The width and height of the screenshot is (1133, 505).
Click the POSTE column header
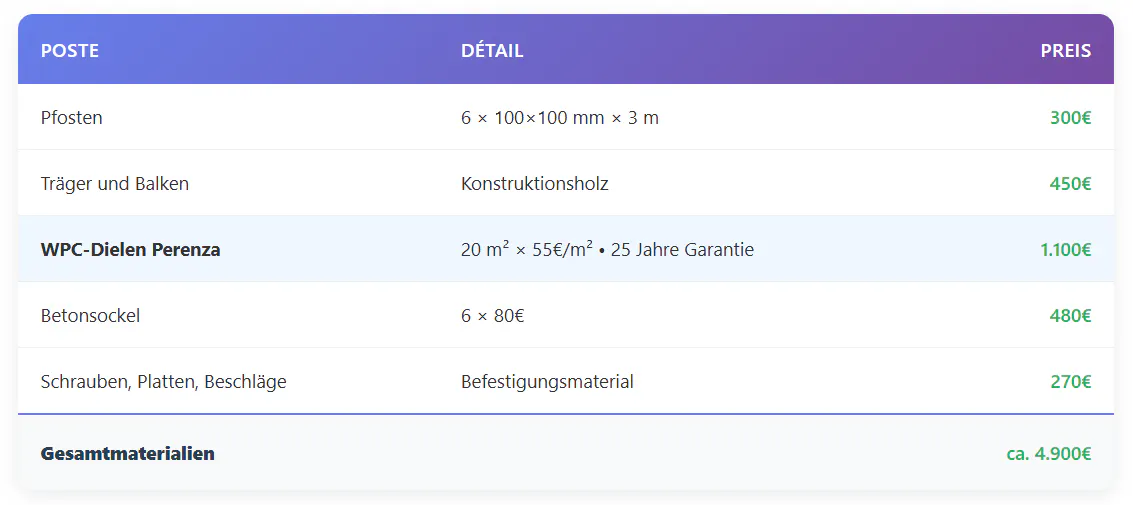(70, 50)
